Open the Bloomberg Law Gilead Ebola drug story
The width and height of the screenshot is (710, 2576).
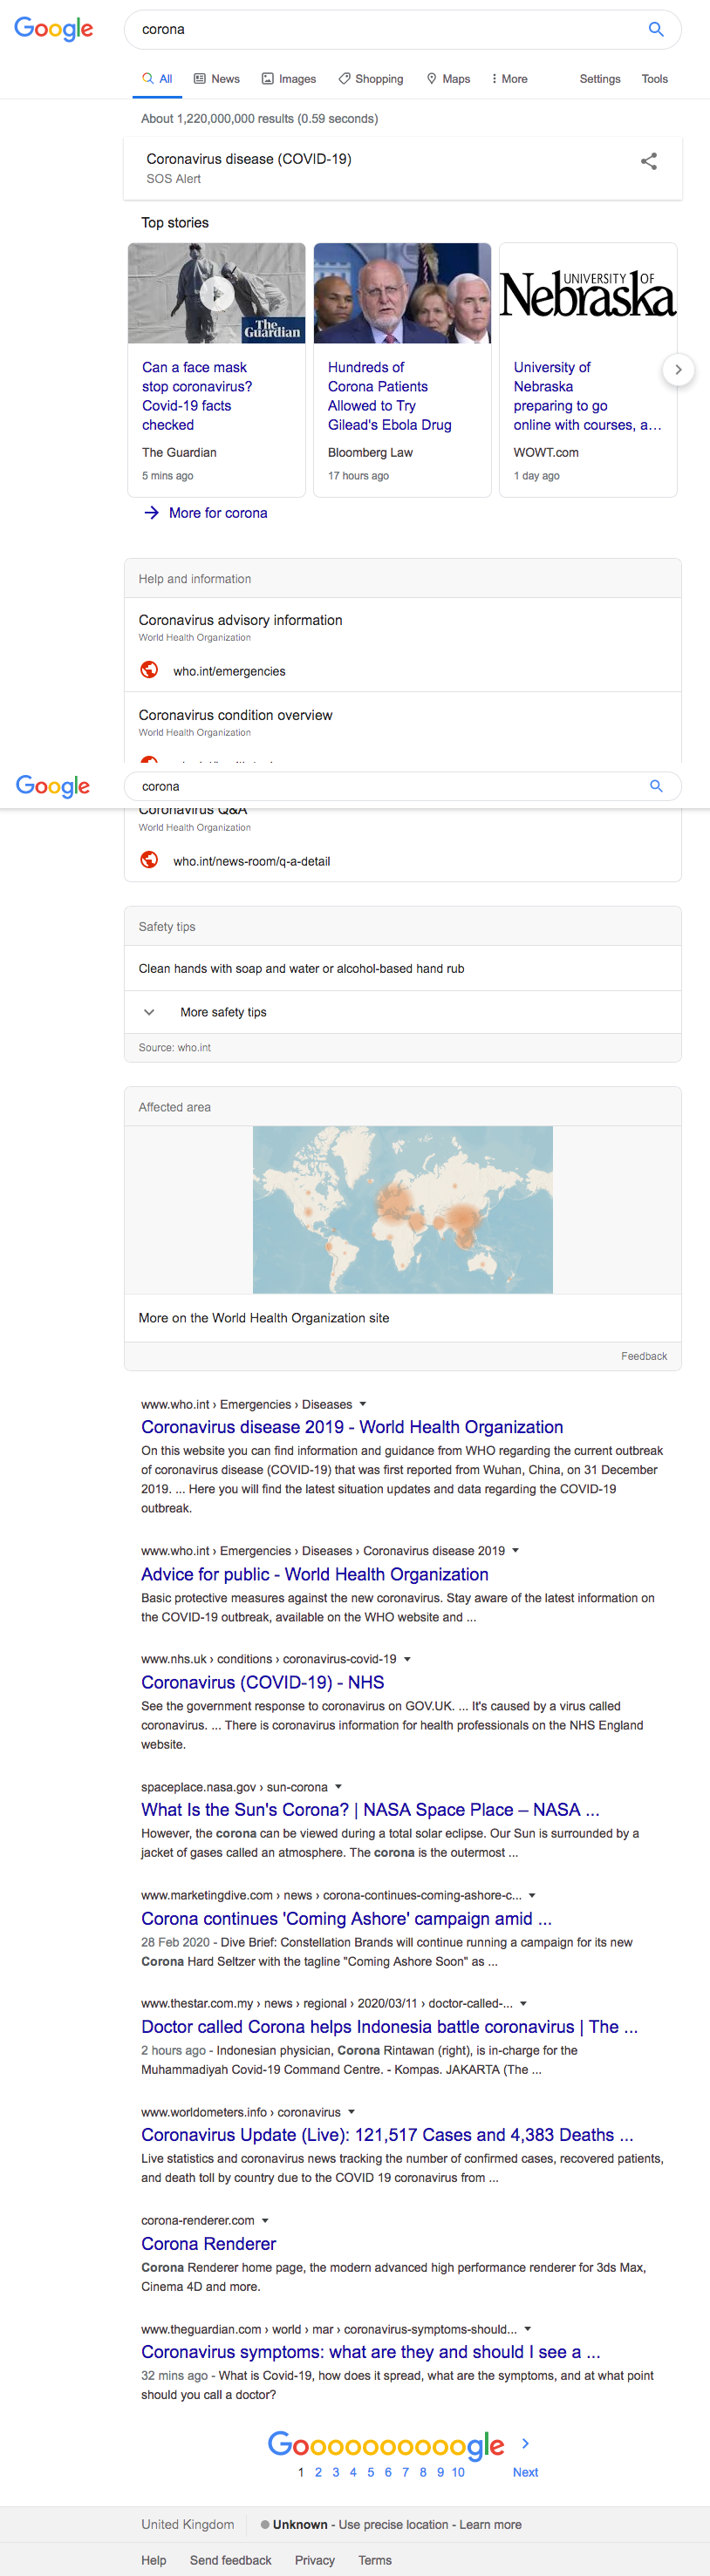390,396
